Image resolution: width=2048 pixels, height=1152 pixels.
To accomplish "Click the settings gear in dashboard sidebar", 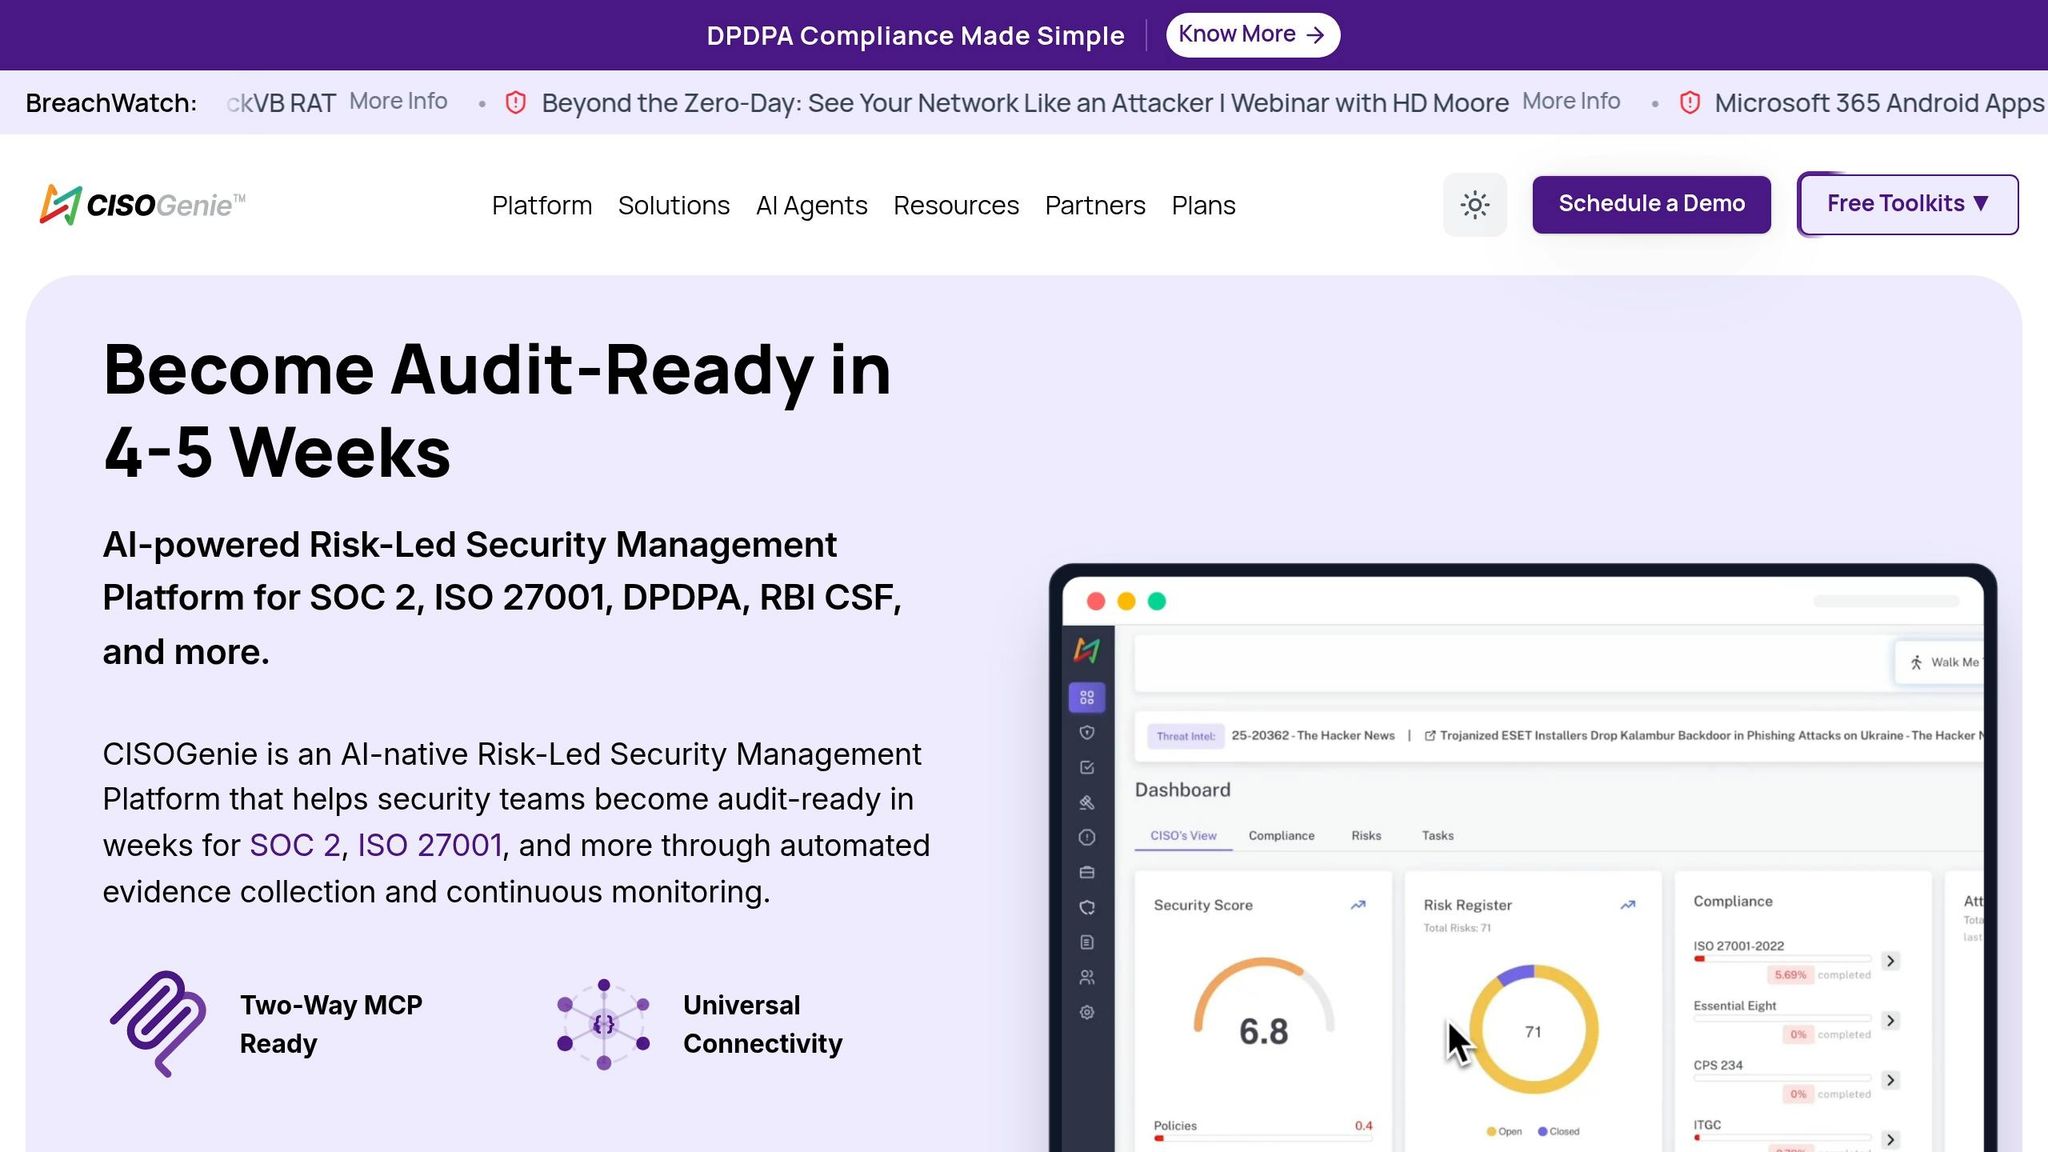I will coord(1087,1012).
